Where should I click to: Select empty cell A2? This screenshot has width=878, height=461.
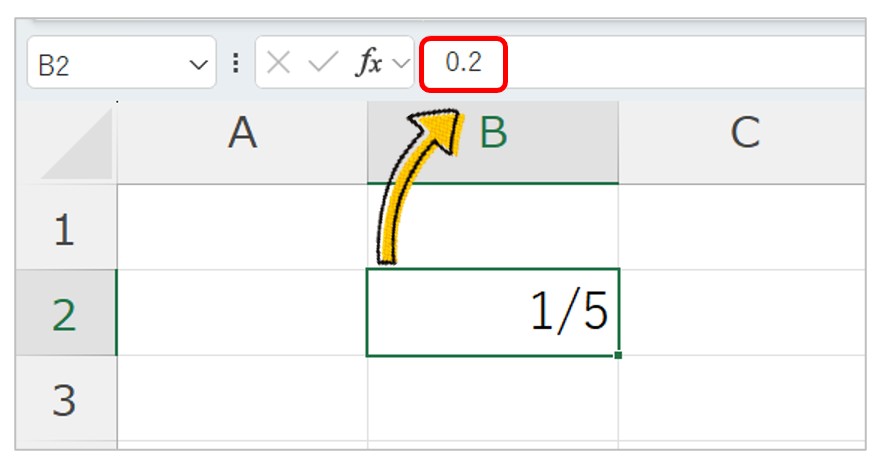(242, 313)
